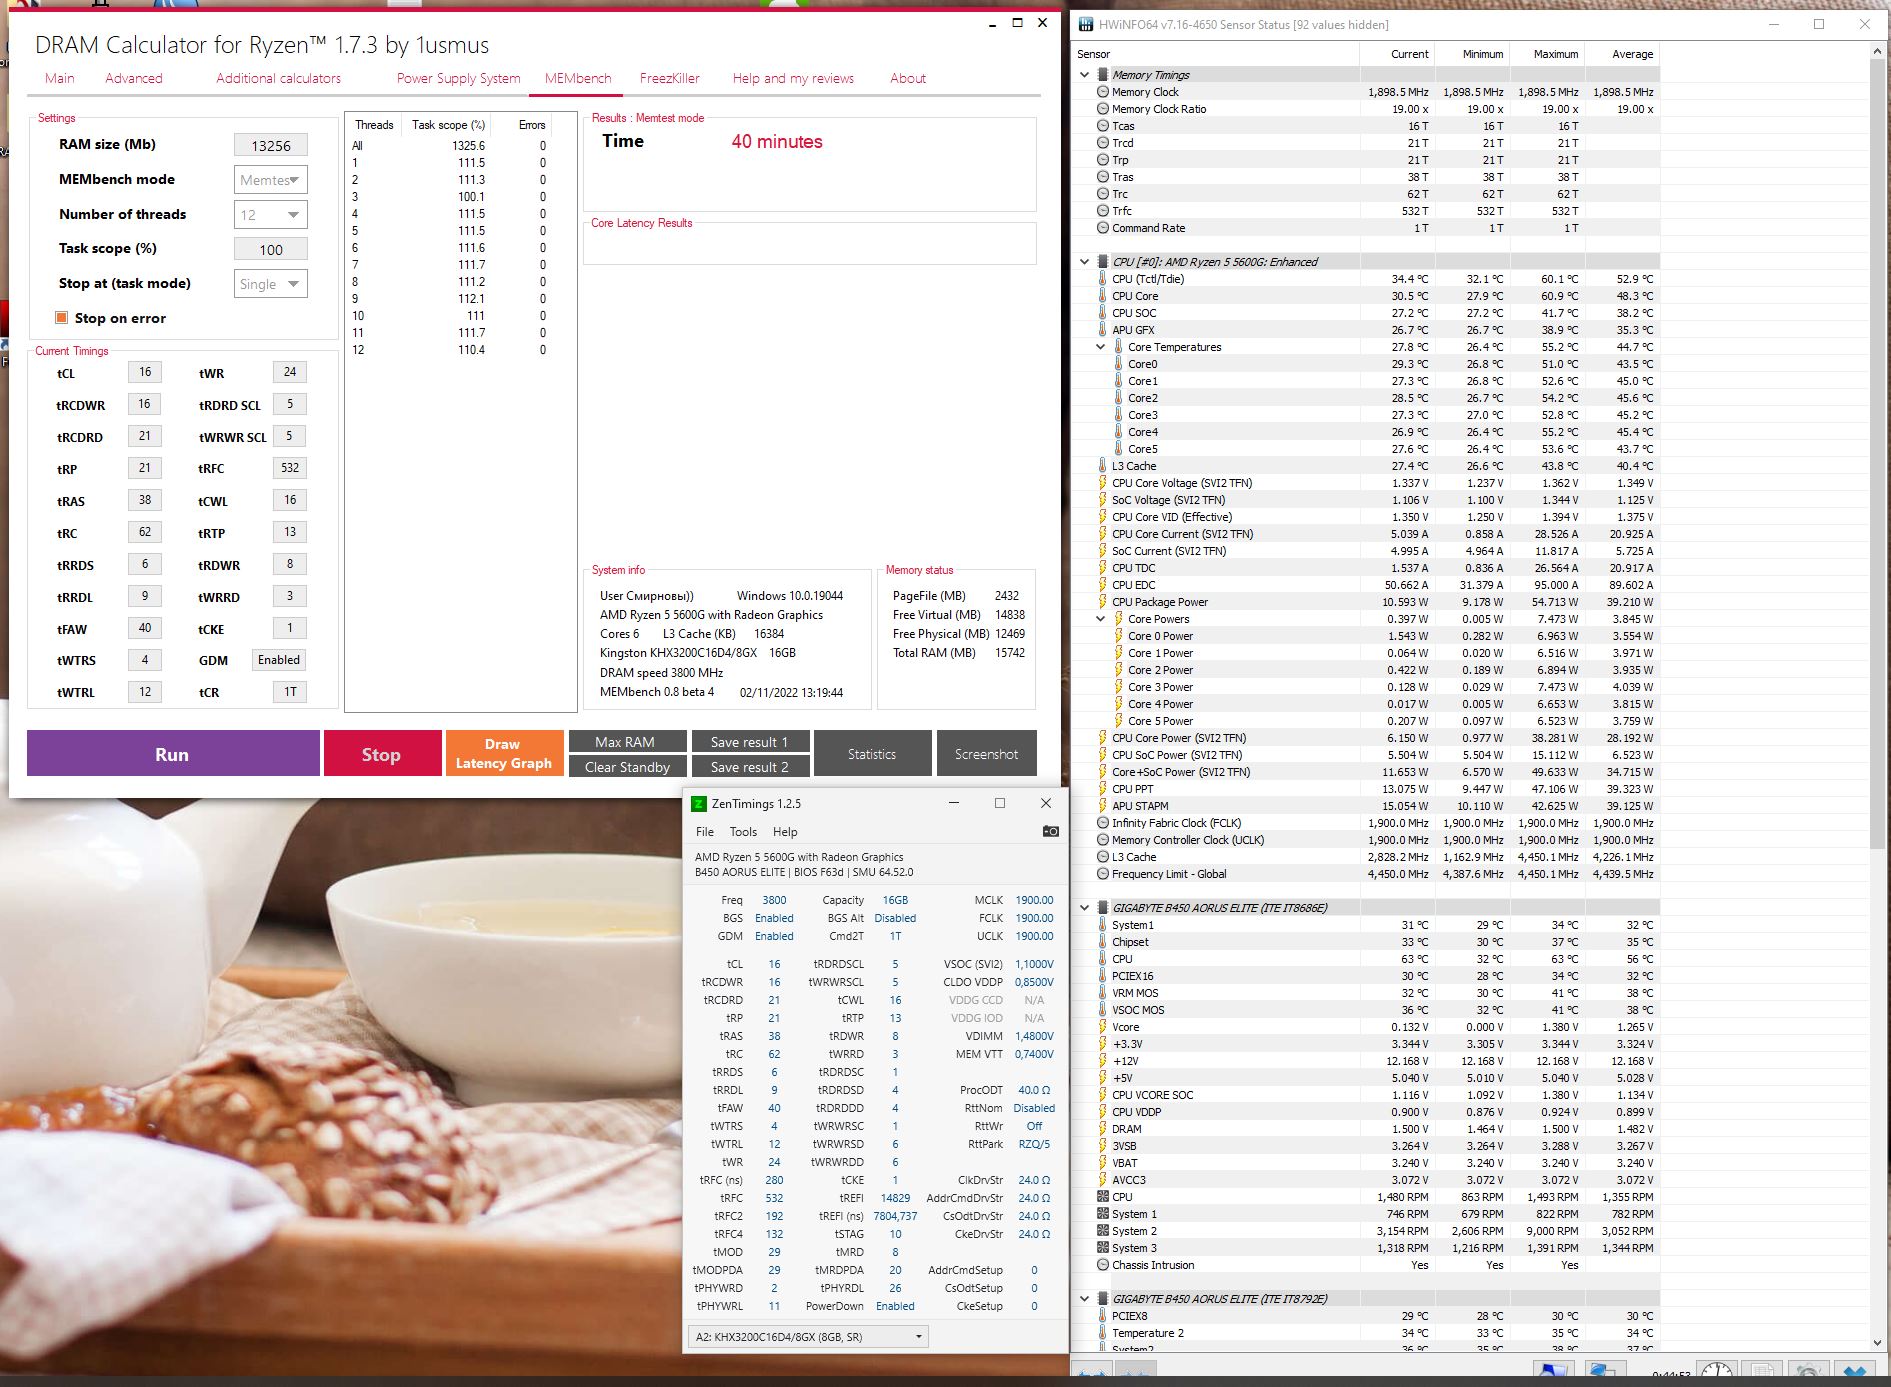Click the HWiNFO vertical scrollbar

tap(1880, 700)
